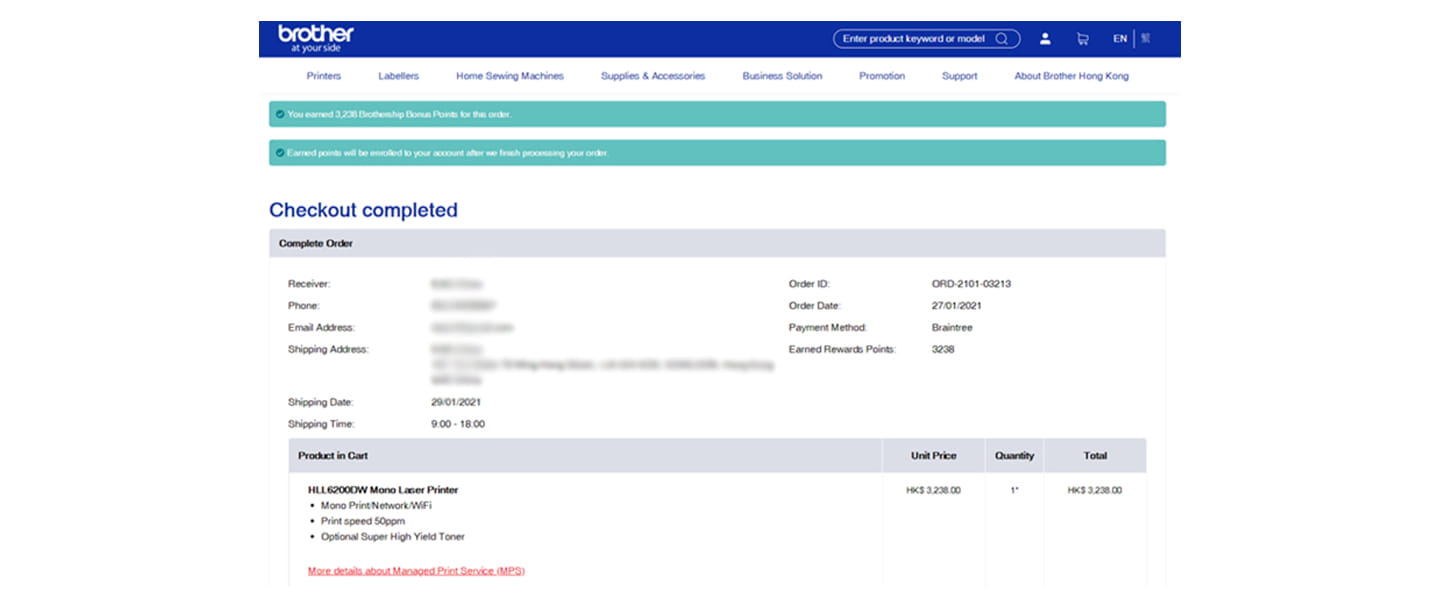The width and height of the screenshot is (1440, 614).
Task: Open the Business Solution menu
Action: (782, 76)
